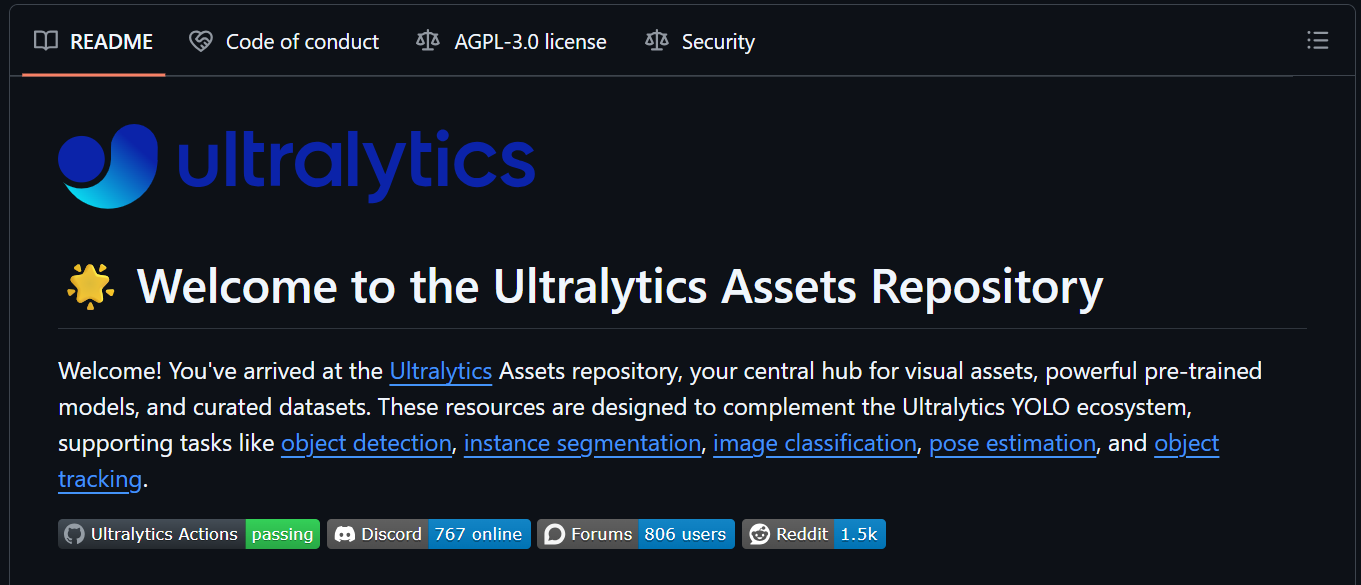1361x585 pixels.
Task: Click the Ultralytics Actions passing badge
Action: tap(189, 534)
